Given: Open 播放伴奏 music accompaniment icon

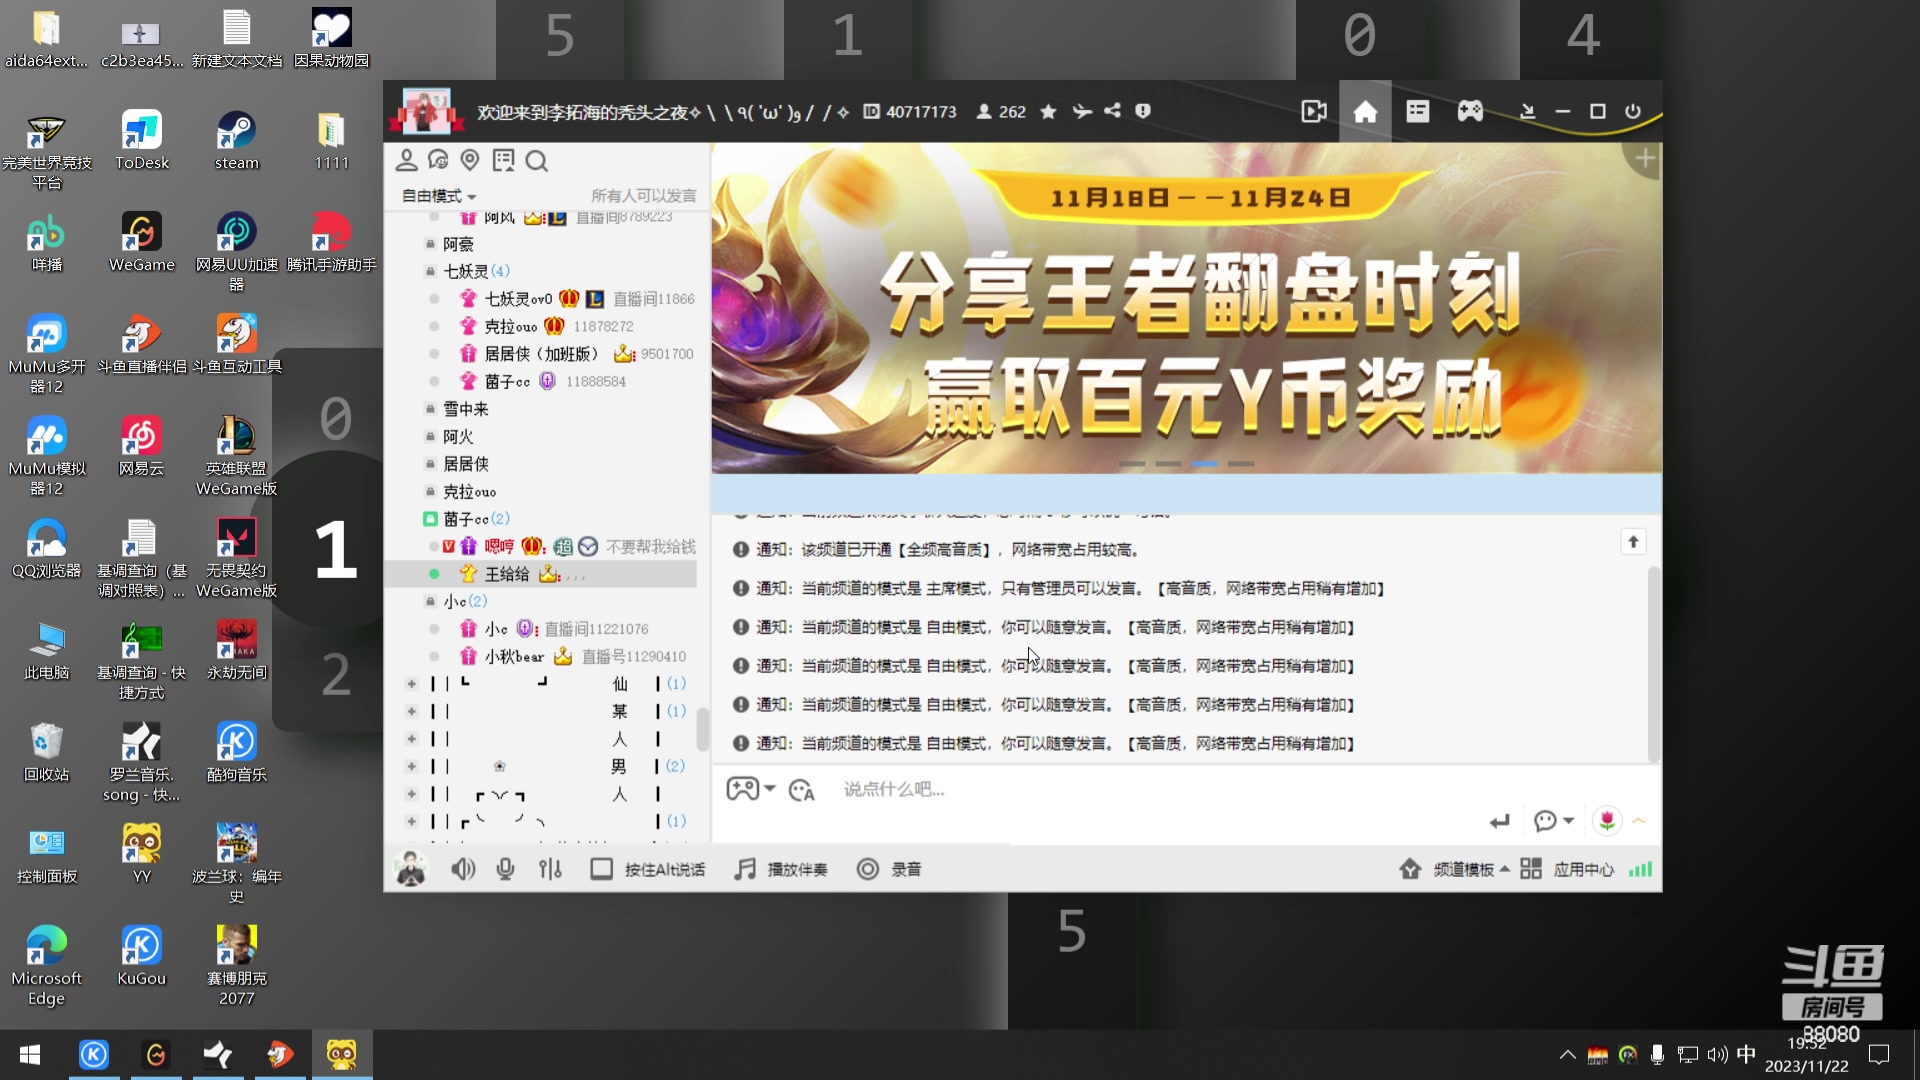Looking at the screenshot, I should tap(744, 869).
